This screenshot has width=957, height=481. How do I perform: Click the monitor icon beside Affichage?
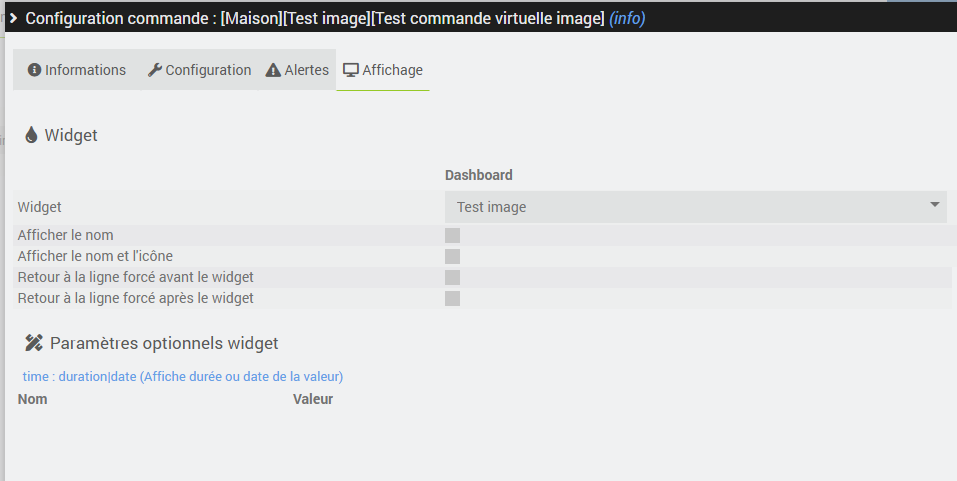[351, 70]
